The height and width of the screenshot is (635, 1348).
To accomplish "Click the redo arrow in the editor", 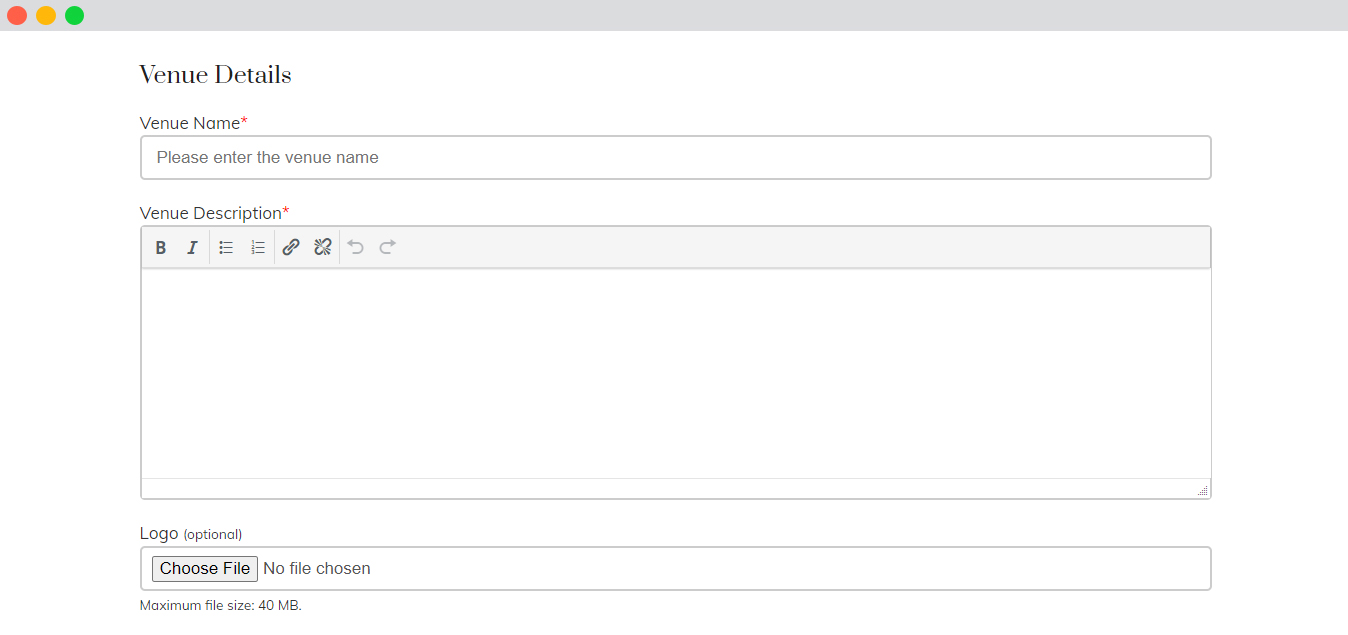I will click(388, 247).
